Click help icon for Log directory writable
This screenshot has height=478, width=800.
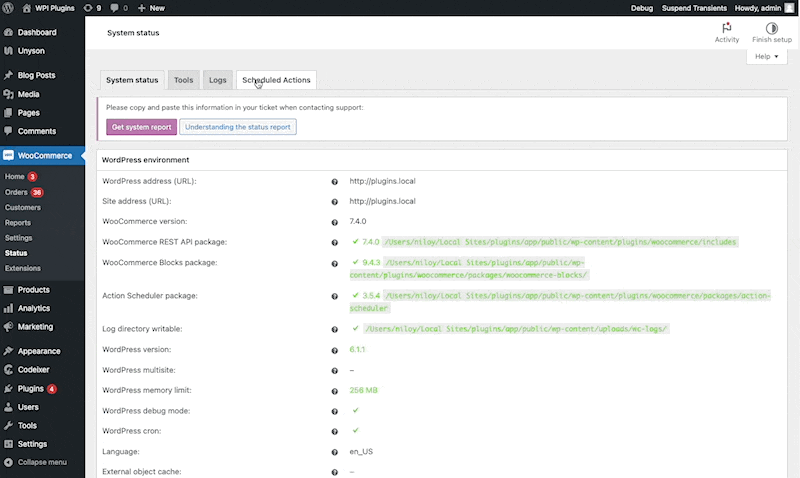point(335,329)
